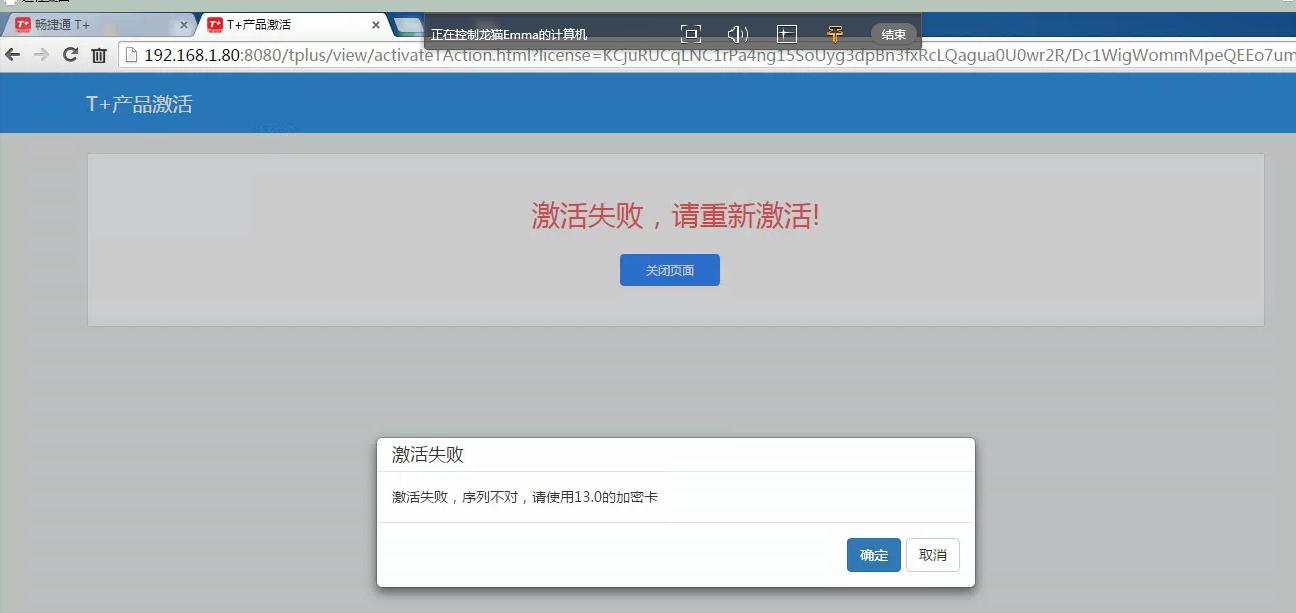Screen dimensions: 1296x613
Task: Click the trash can icon in the toolbar
Action: tap(99, 55)
